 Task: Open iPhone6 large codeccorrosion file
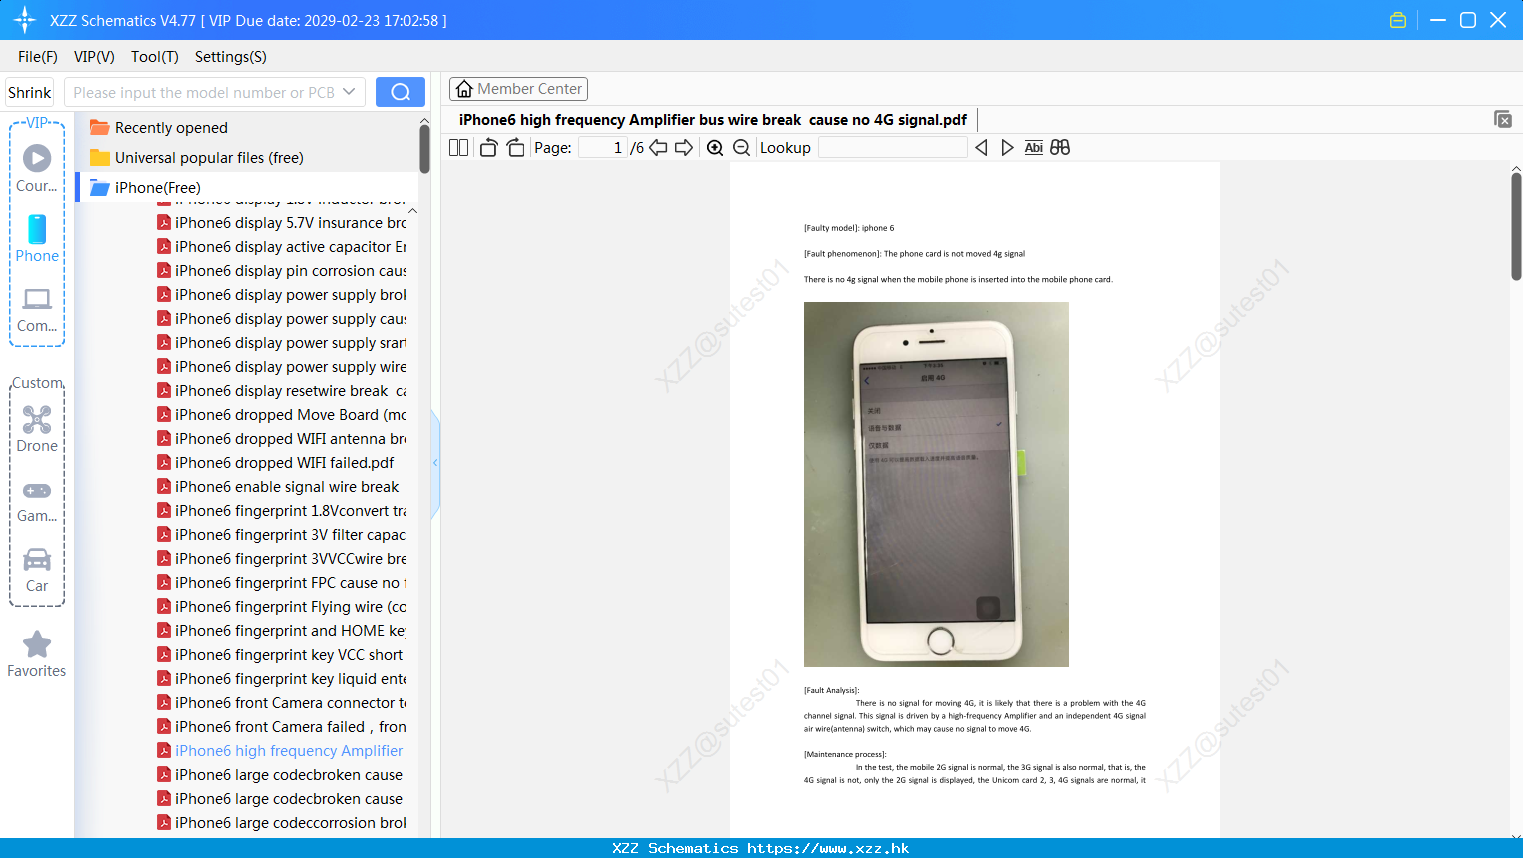(x=282, y=823)
